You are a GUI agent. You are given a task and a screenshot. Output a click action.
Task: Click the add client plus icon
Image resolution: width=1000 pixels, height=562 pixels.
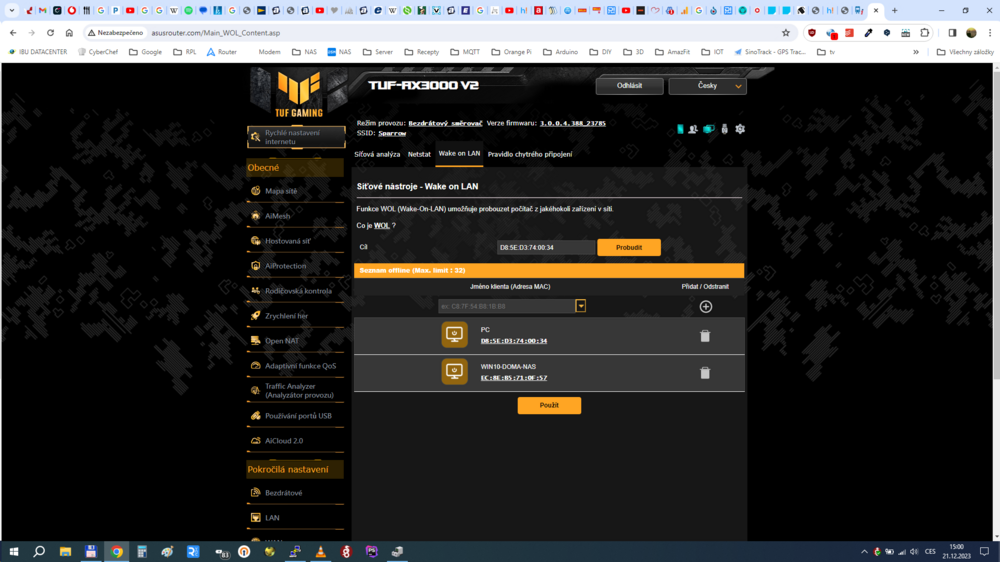pos(705,307)
